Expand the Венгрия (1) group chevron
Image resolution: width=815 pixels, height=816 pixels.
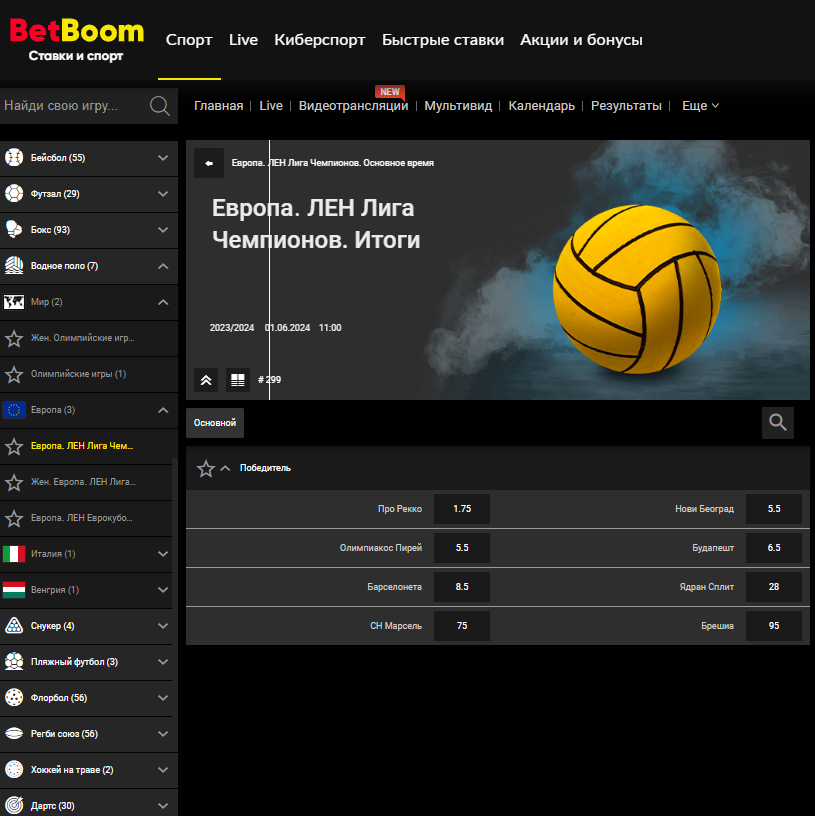pyautogui.click(x=163, y=590)
